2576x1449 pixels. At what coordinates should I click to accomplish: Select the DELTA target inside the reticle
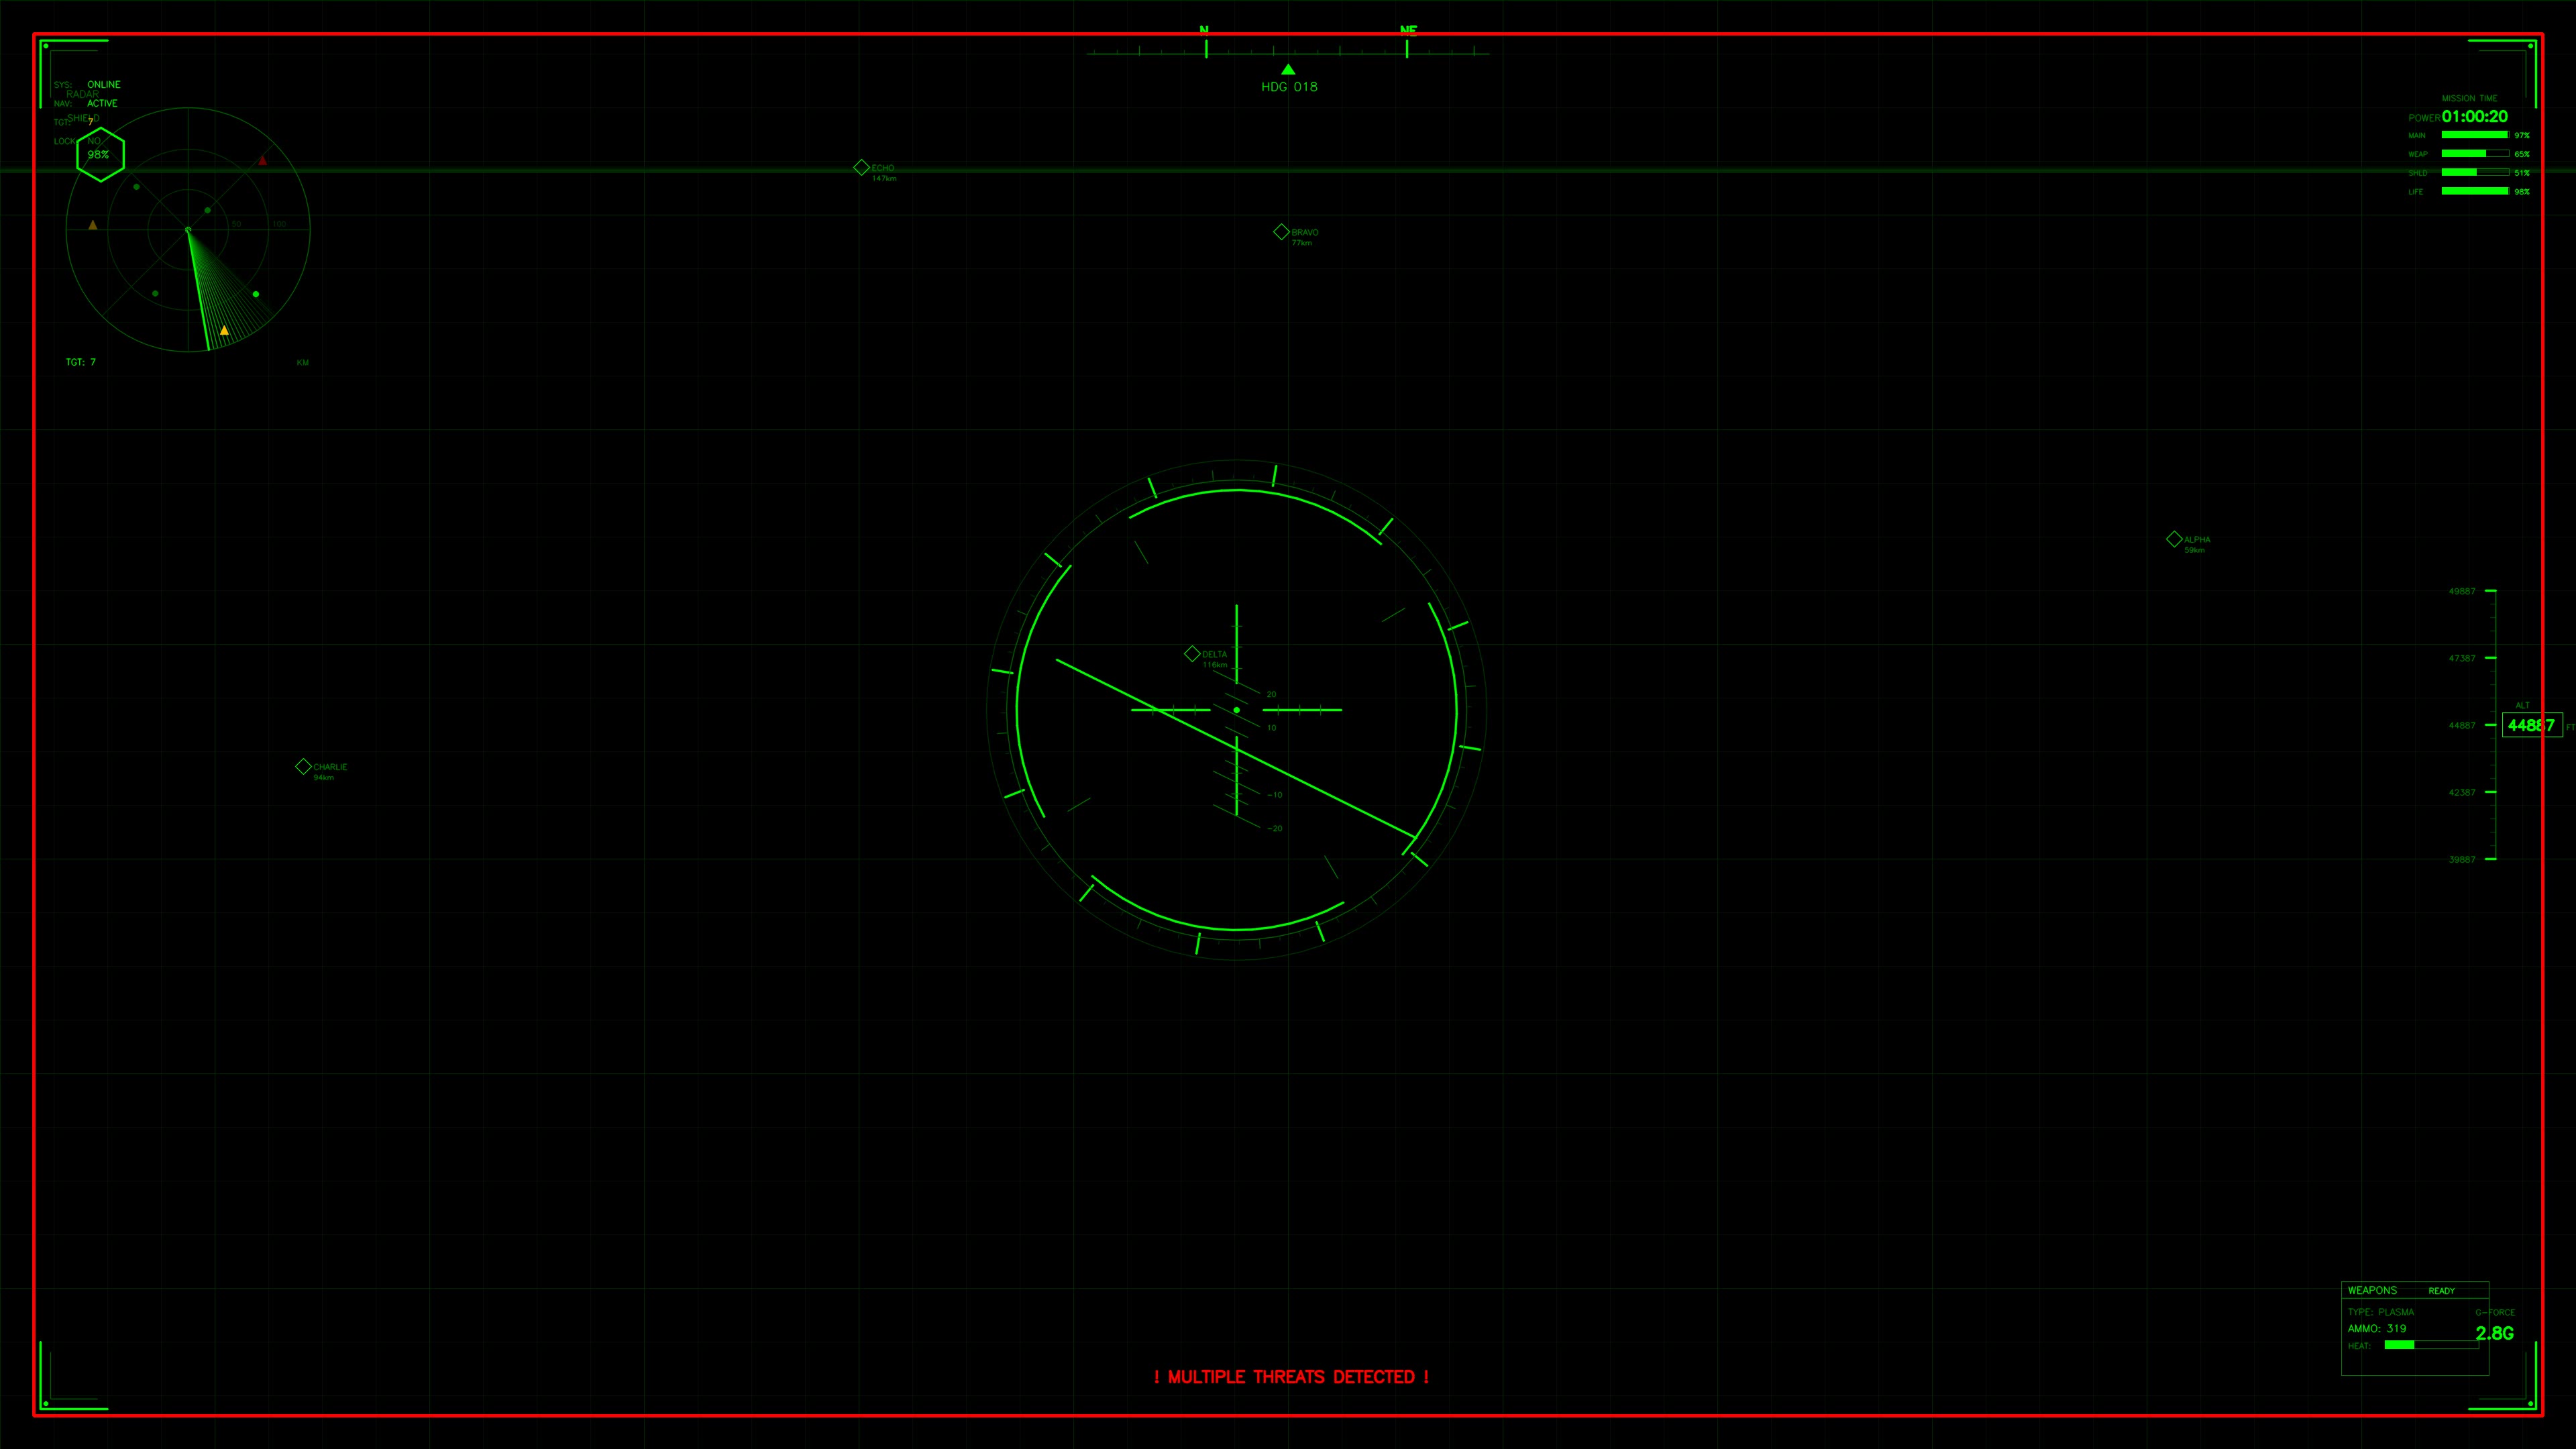[x=1192, y=652]
